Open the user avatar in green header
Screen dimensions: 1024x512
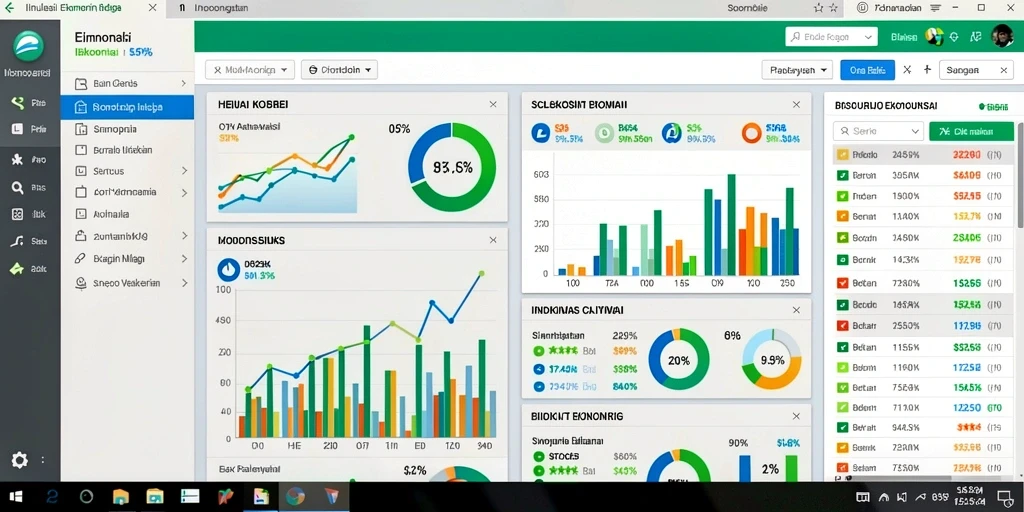[1002, 37]
